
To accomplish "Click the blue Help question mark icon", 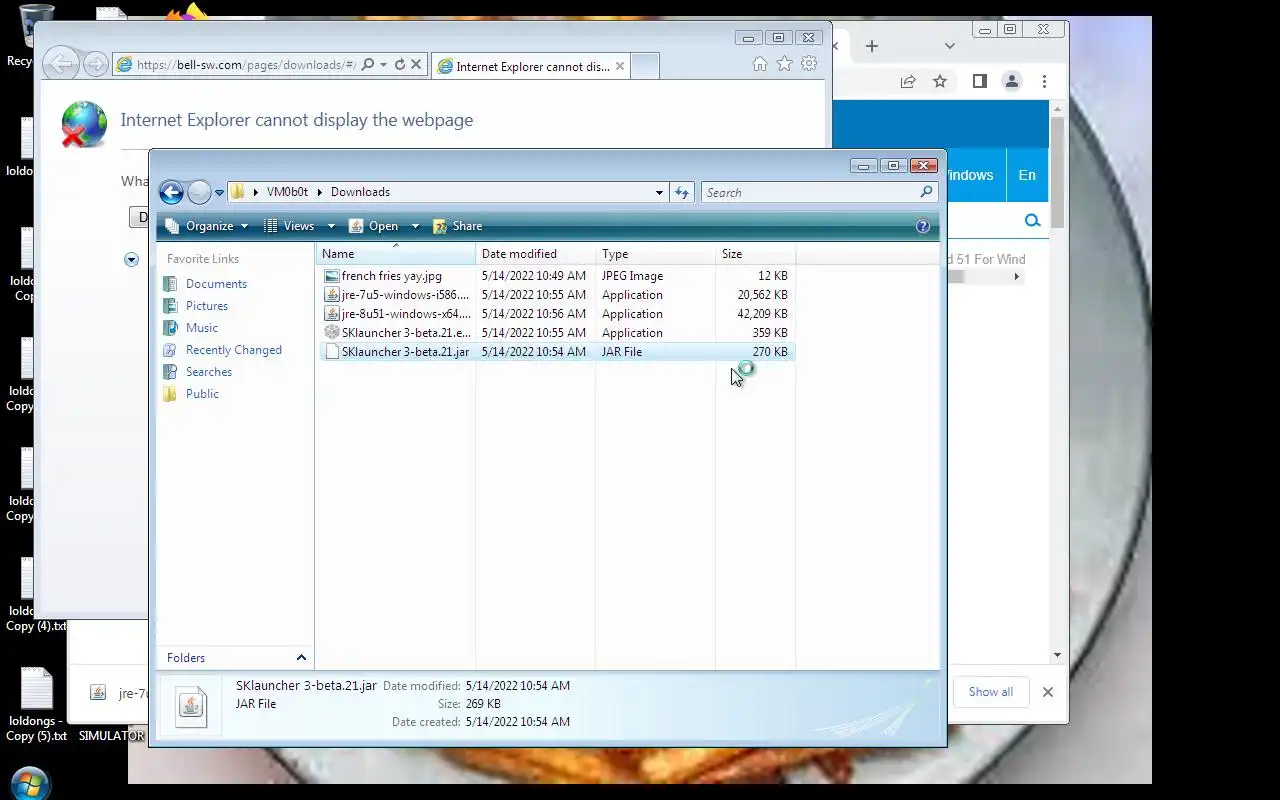I will coord(923,226).
